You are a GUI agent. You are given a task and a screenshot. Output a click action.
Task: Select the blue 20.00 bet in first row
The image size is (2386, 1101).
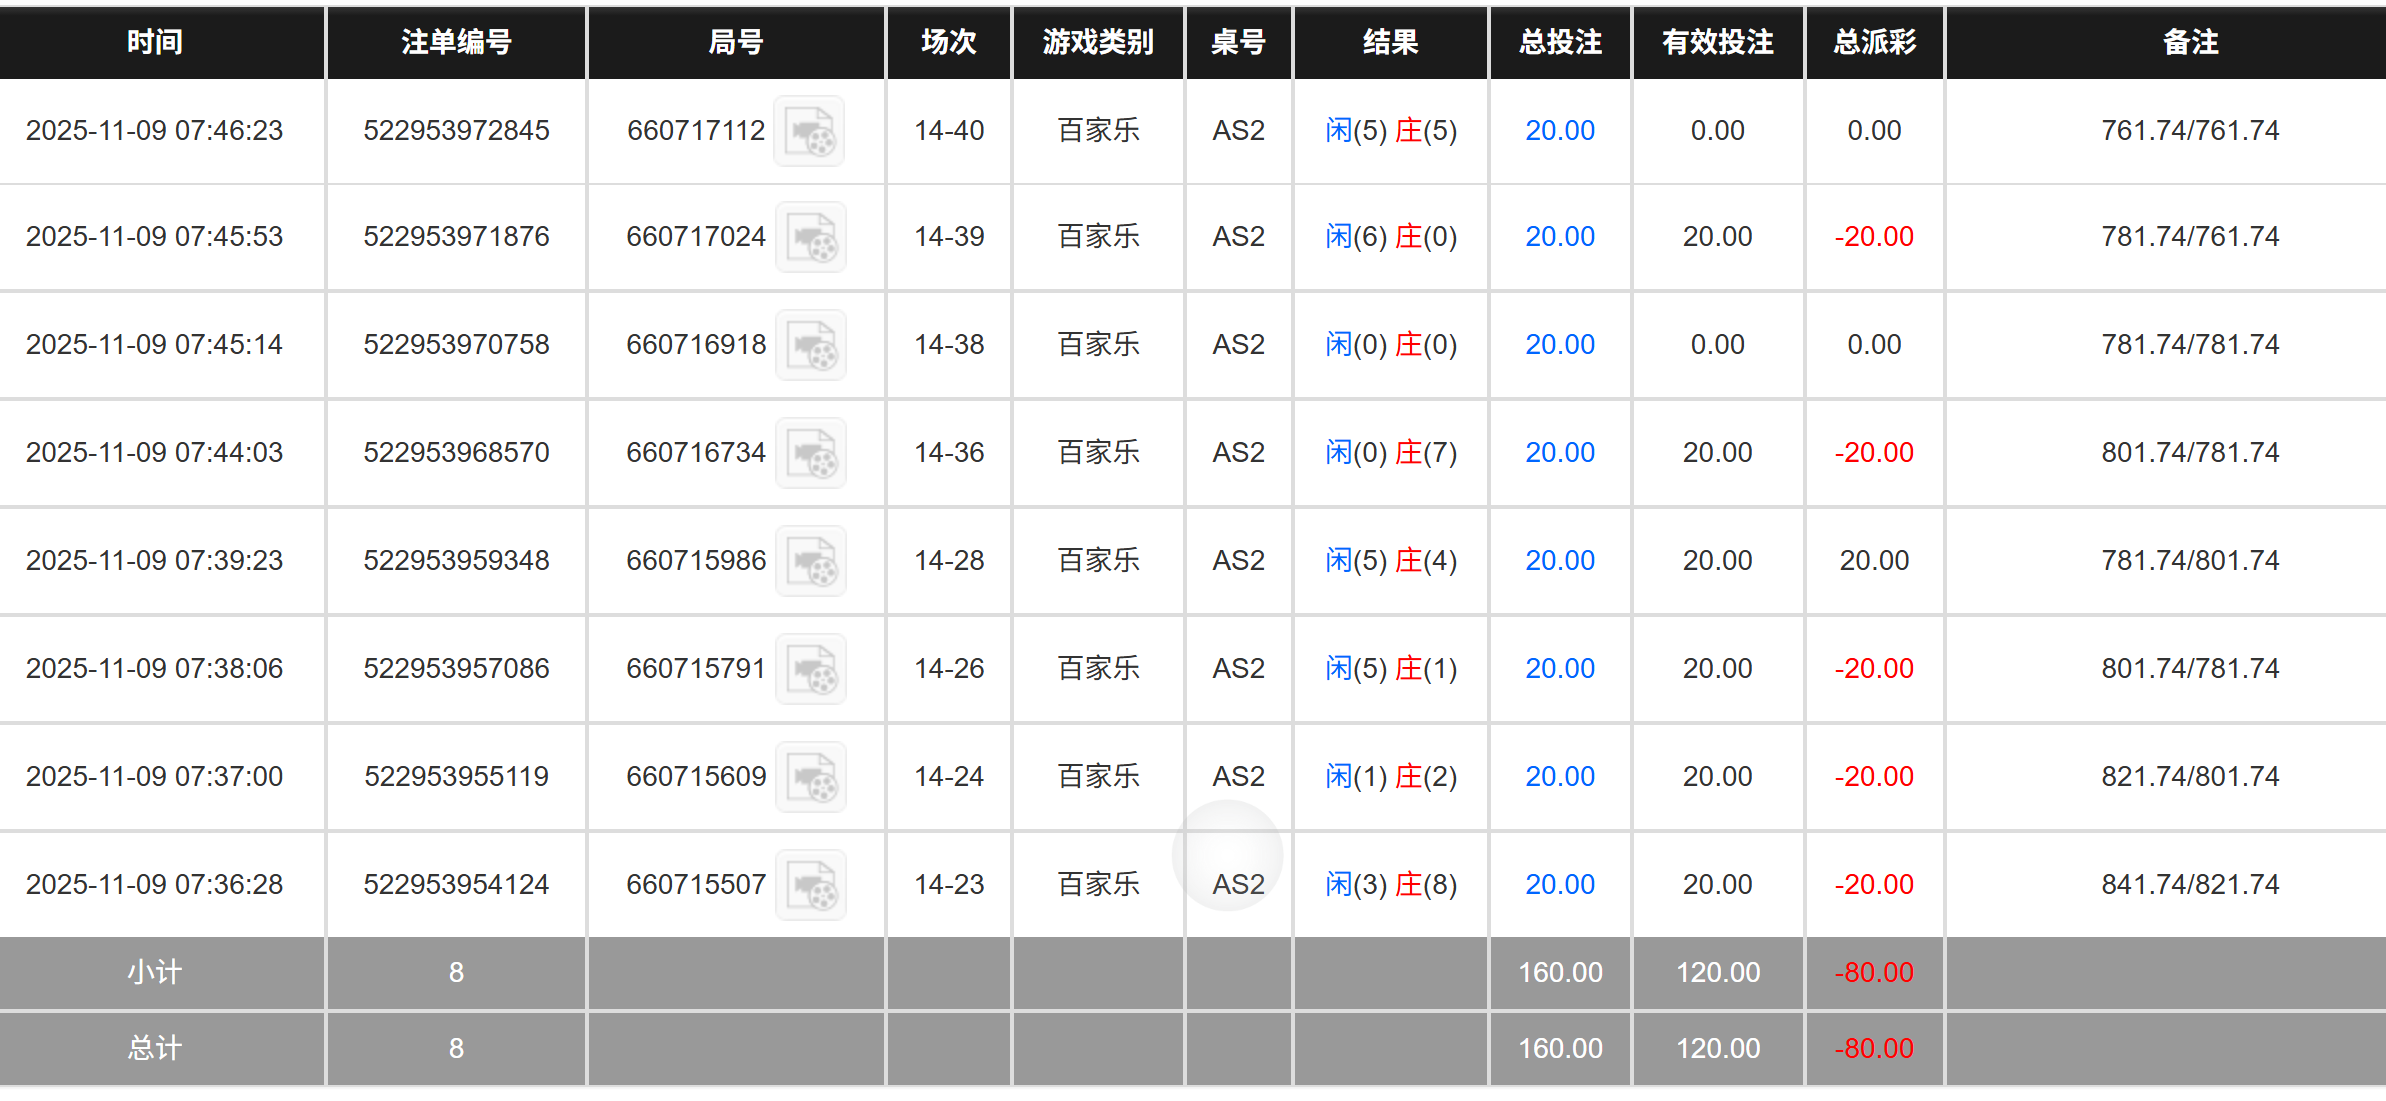tap(1559, 130)
